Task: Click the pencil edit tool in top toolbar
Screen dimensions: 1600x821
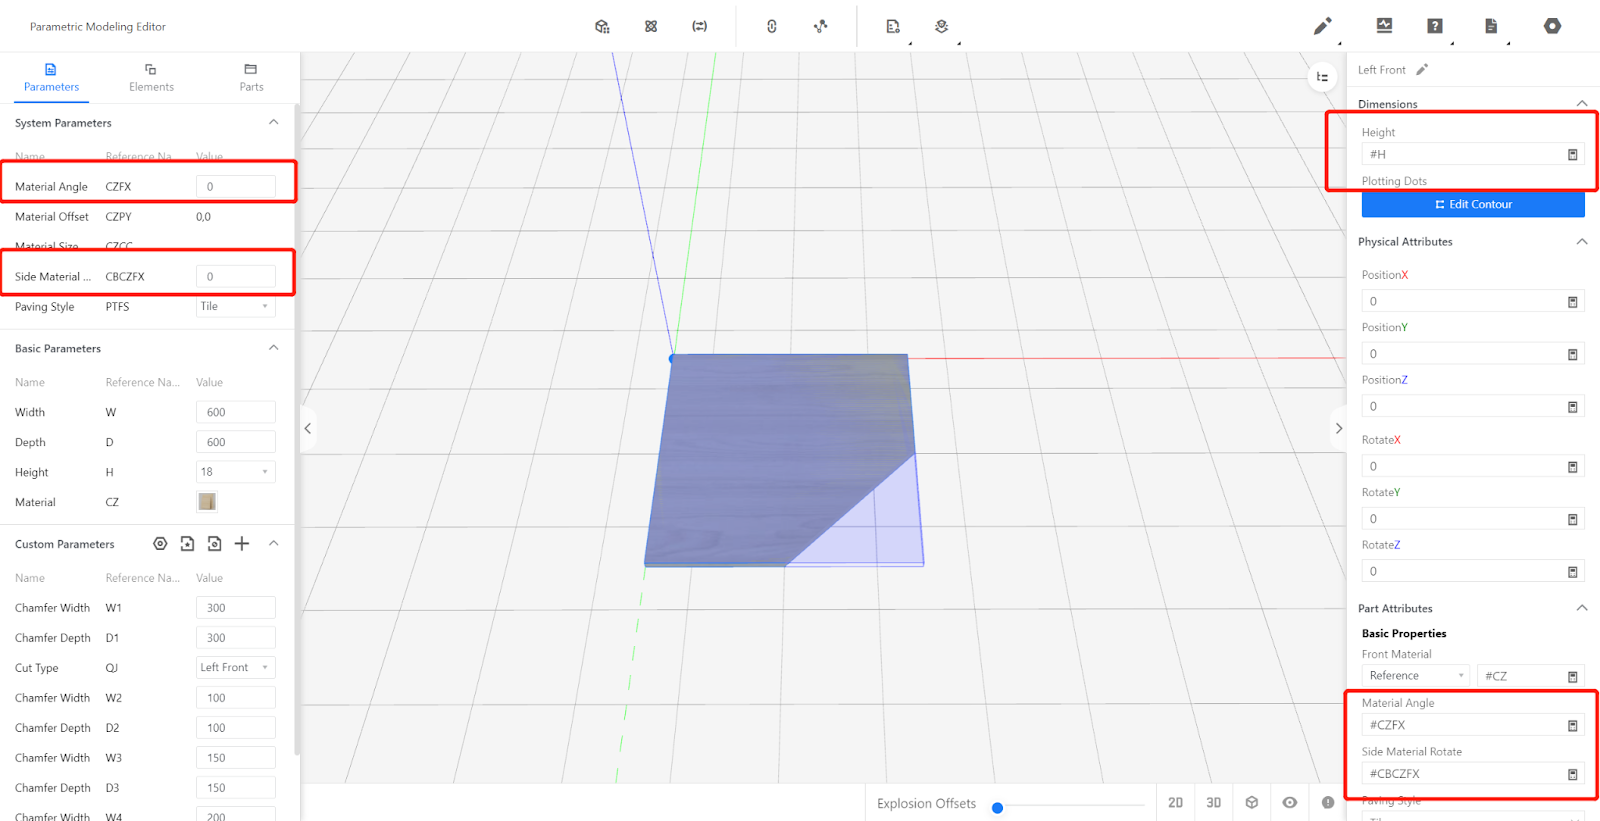Action: [x=1322, y=26]
